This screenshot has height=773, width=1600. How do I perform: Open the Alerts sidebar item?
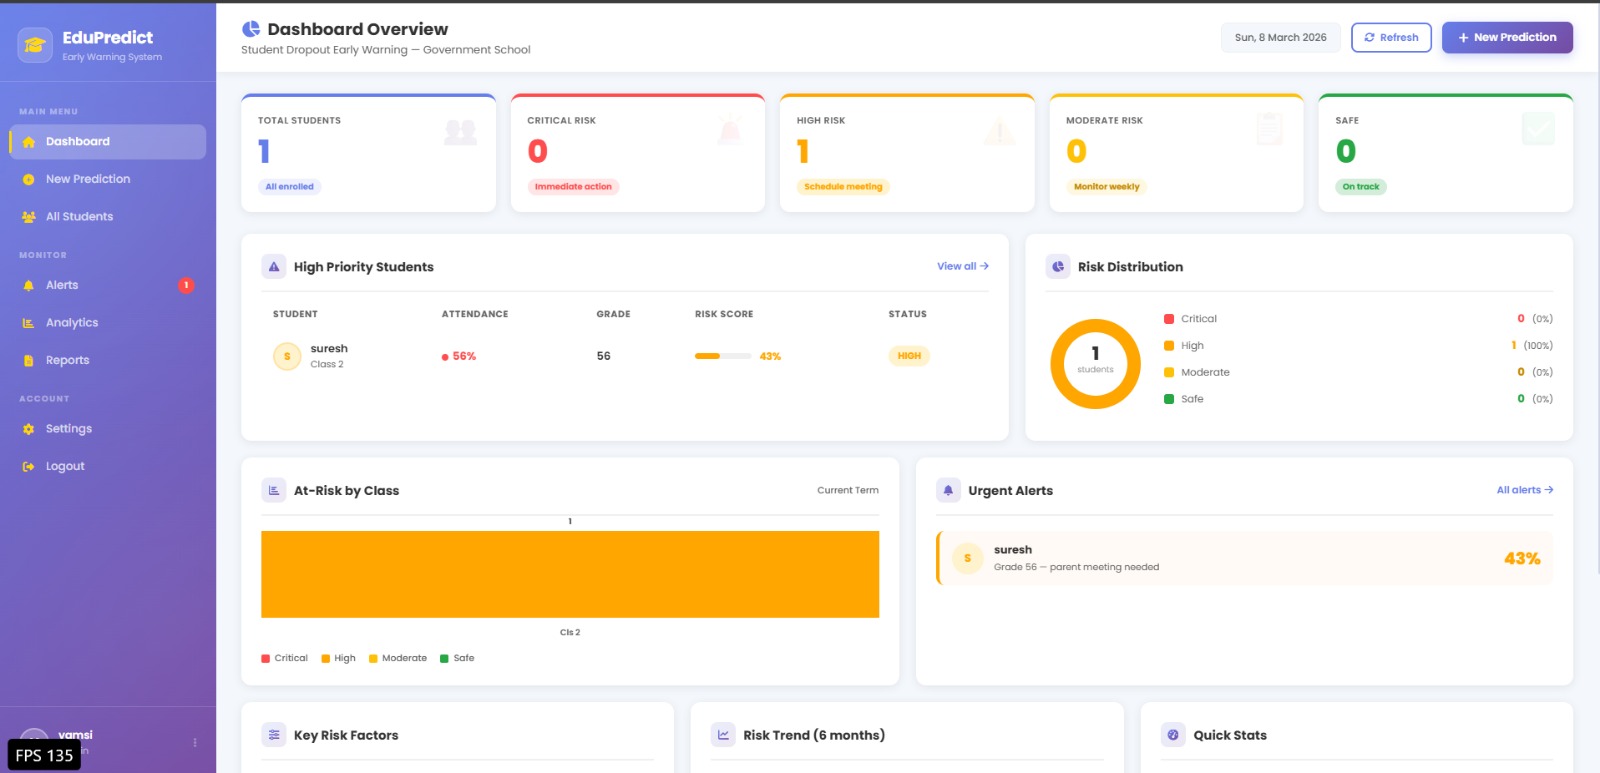(x=108, y=286)
